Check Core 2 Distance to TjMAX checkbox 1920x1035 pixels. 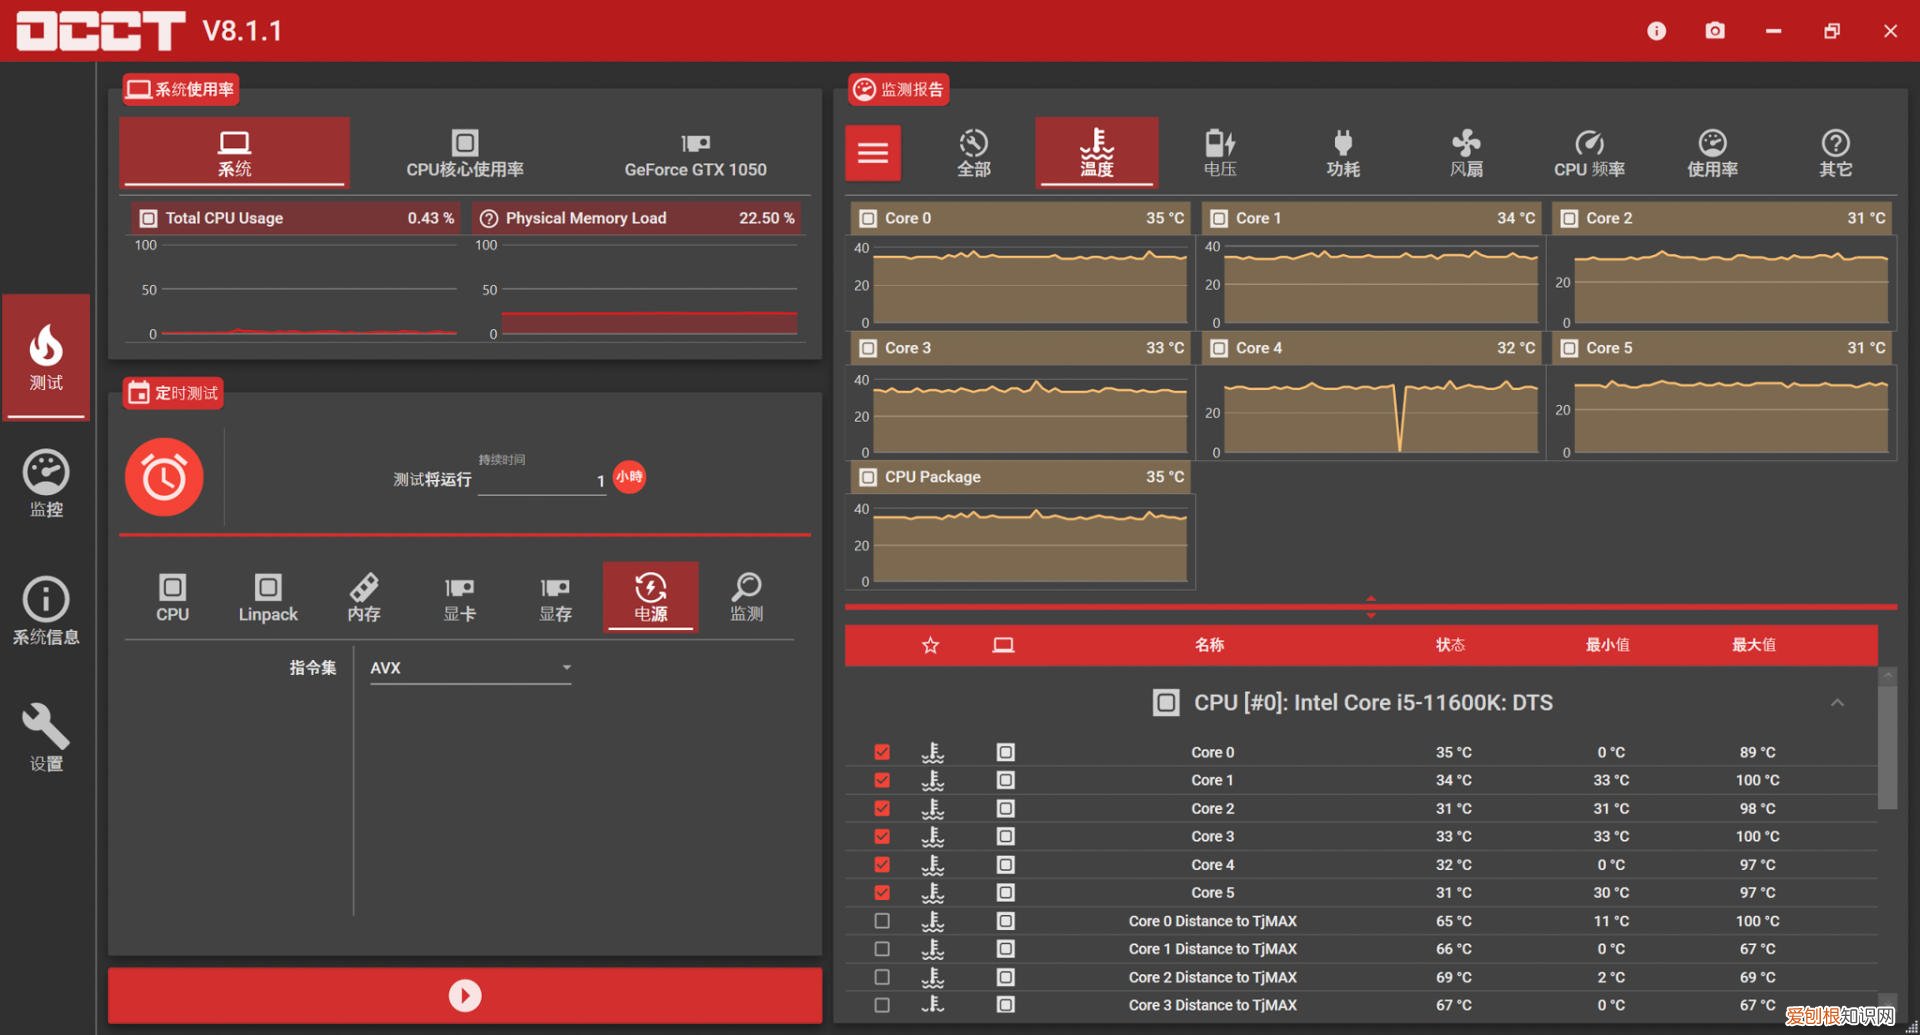click(x=882, y=977)
